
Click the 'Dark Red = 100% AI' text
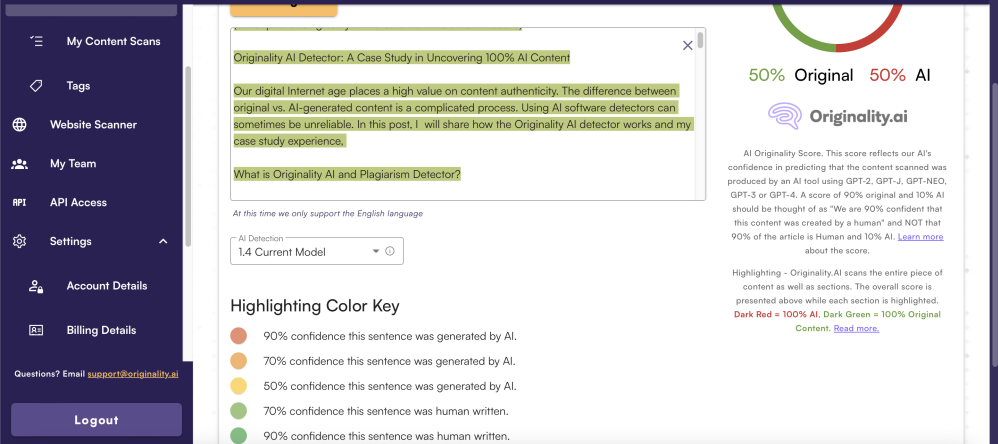777,314
